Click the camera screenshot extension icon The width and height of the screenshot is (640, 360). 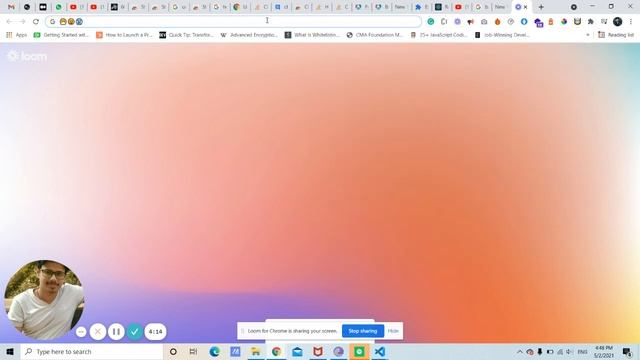tap(484, 22)
